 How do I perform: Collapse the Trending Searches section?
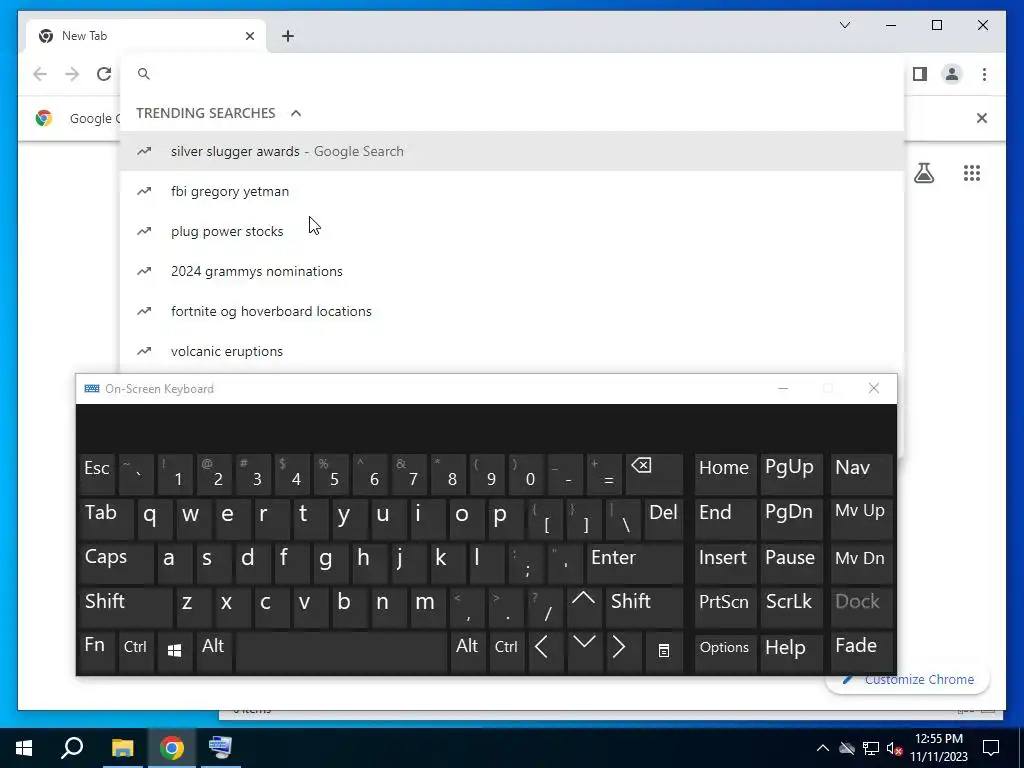click(x=296, y=113)
